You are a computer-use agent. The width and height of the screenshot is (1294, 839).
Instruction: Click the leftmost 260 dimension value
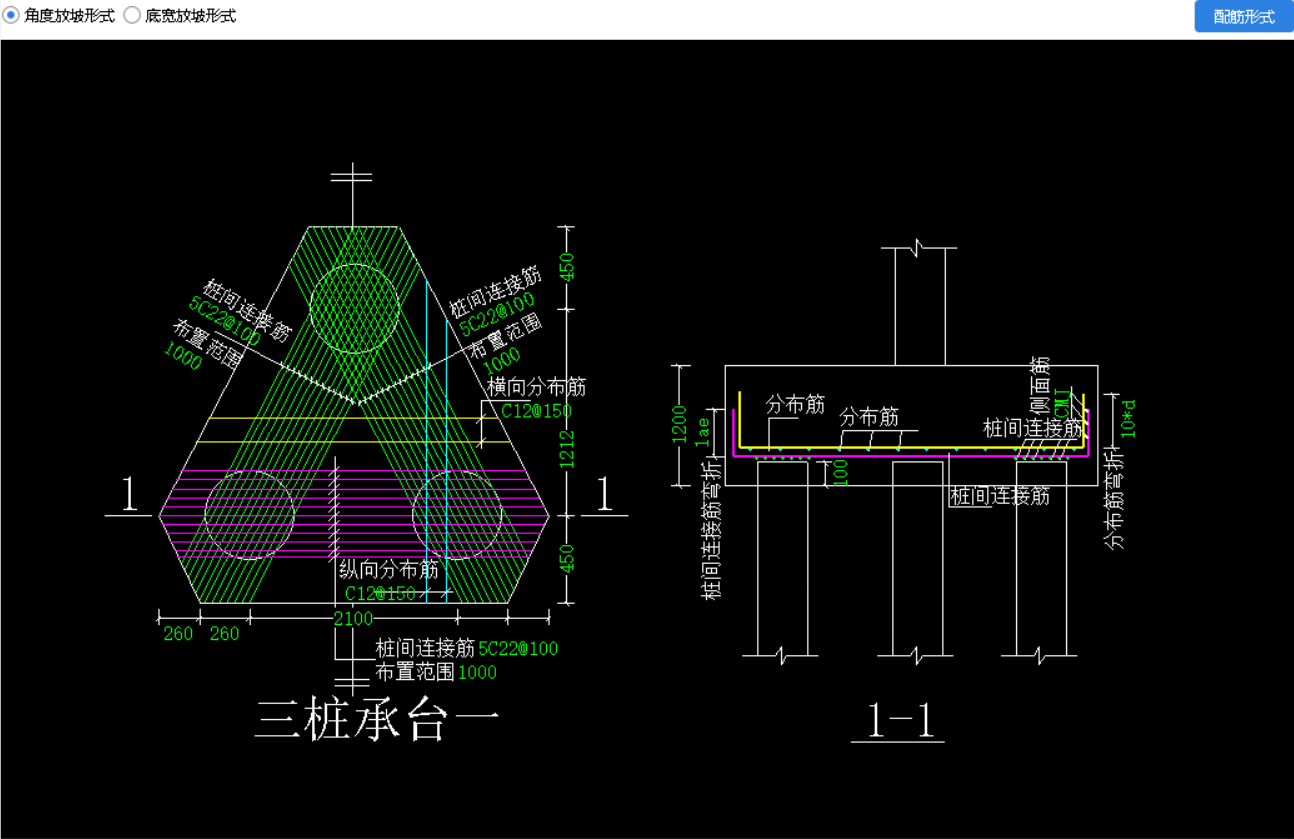tap(178, 633)
